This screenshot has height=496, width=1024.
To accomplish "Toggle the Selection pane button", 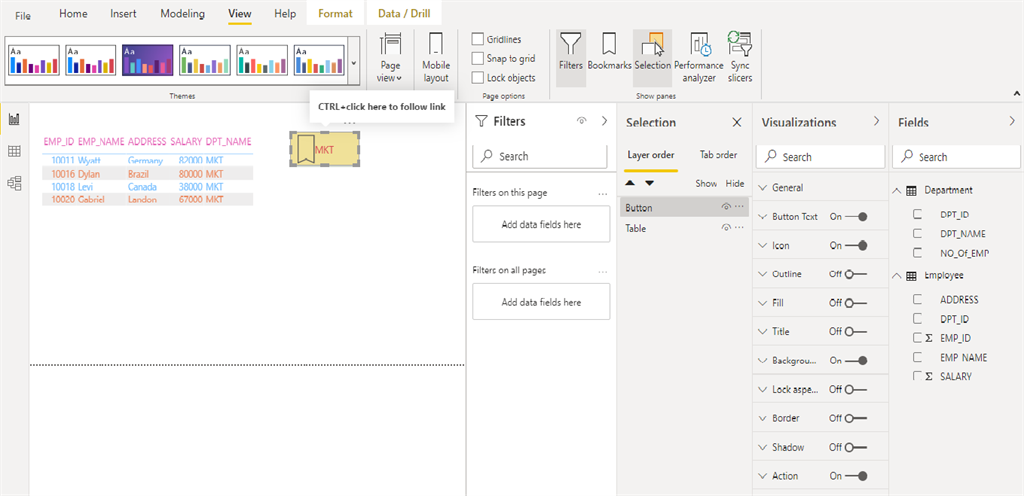I will tap(652, 59).
